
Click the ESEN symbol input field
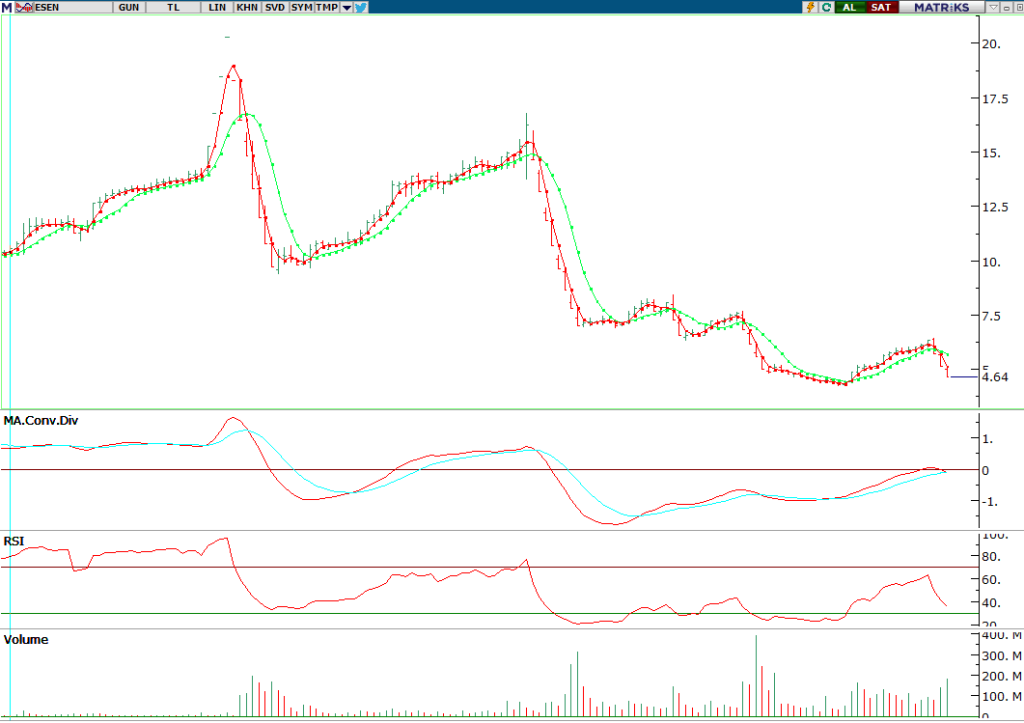pyautogui.click(x=70, y=7)
